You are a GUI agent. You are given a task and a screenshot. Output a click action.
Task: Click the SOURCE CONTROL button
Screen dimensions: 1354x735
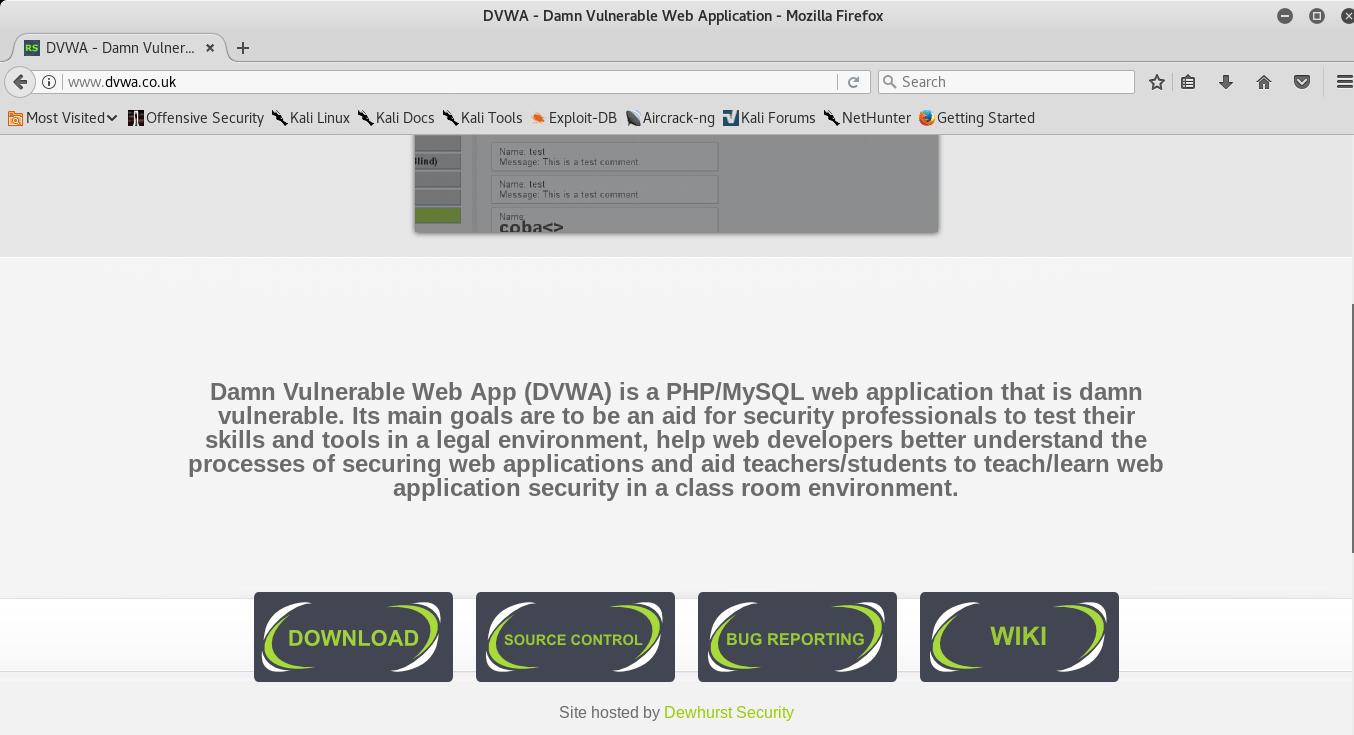pos(575,637)
